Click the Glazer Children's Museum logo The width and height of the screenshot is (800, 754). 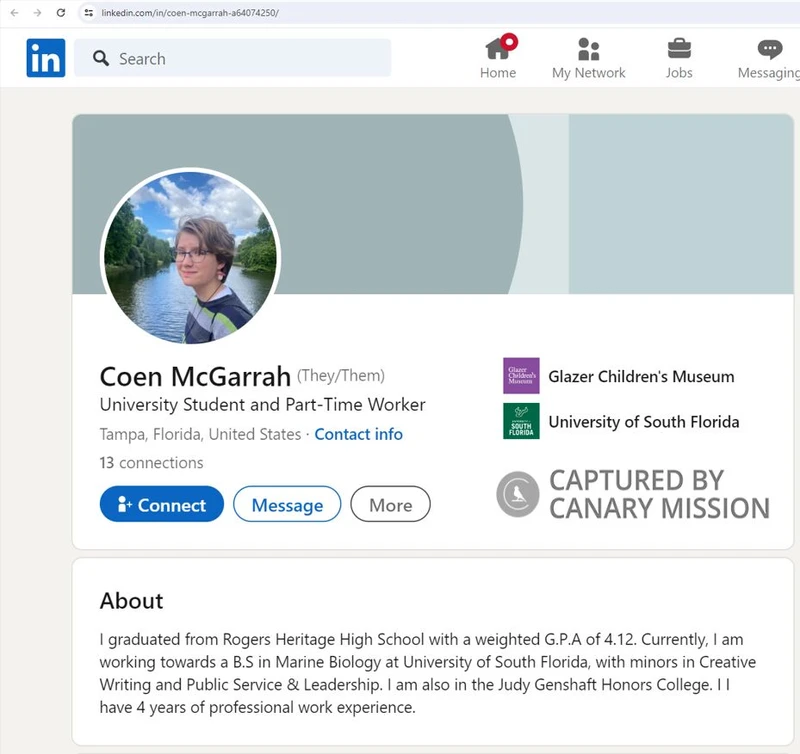(521, 375)
